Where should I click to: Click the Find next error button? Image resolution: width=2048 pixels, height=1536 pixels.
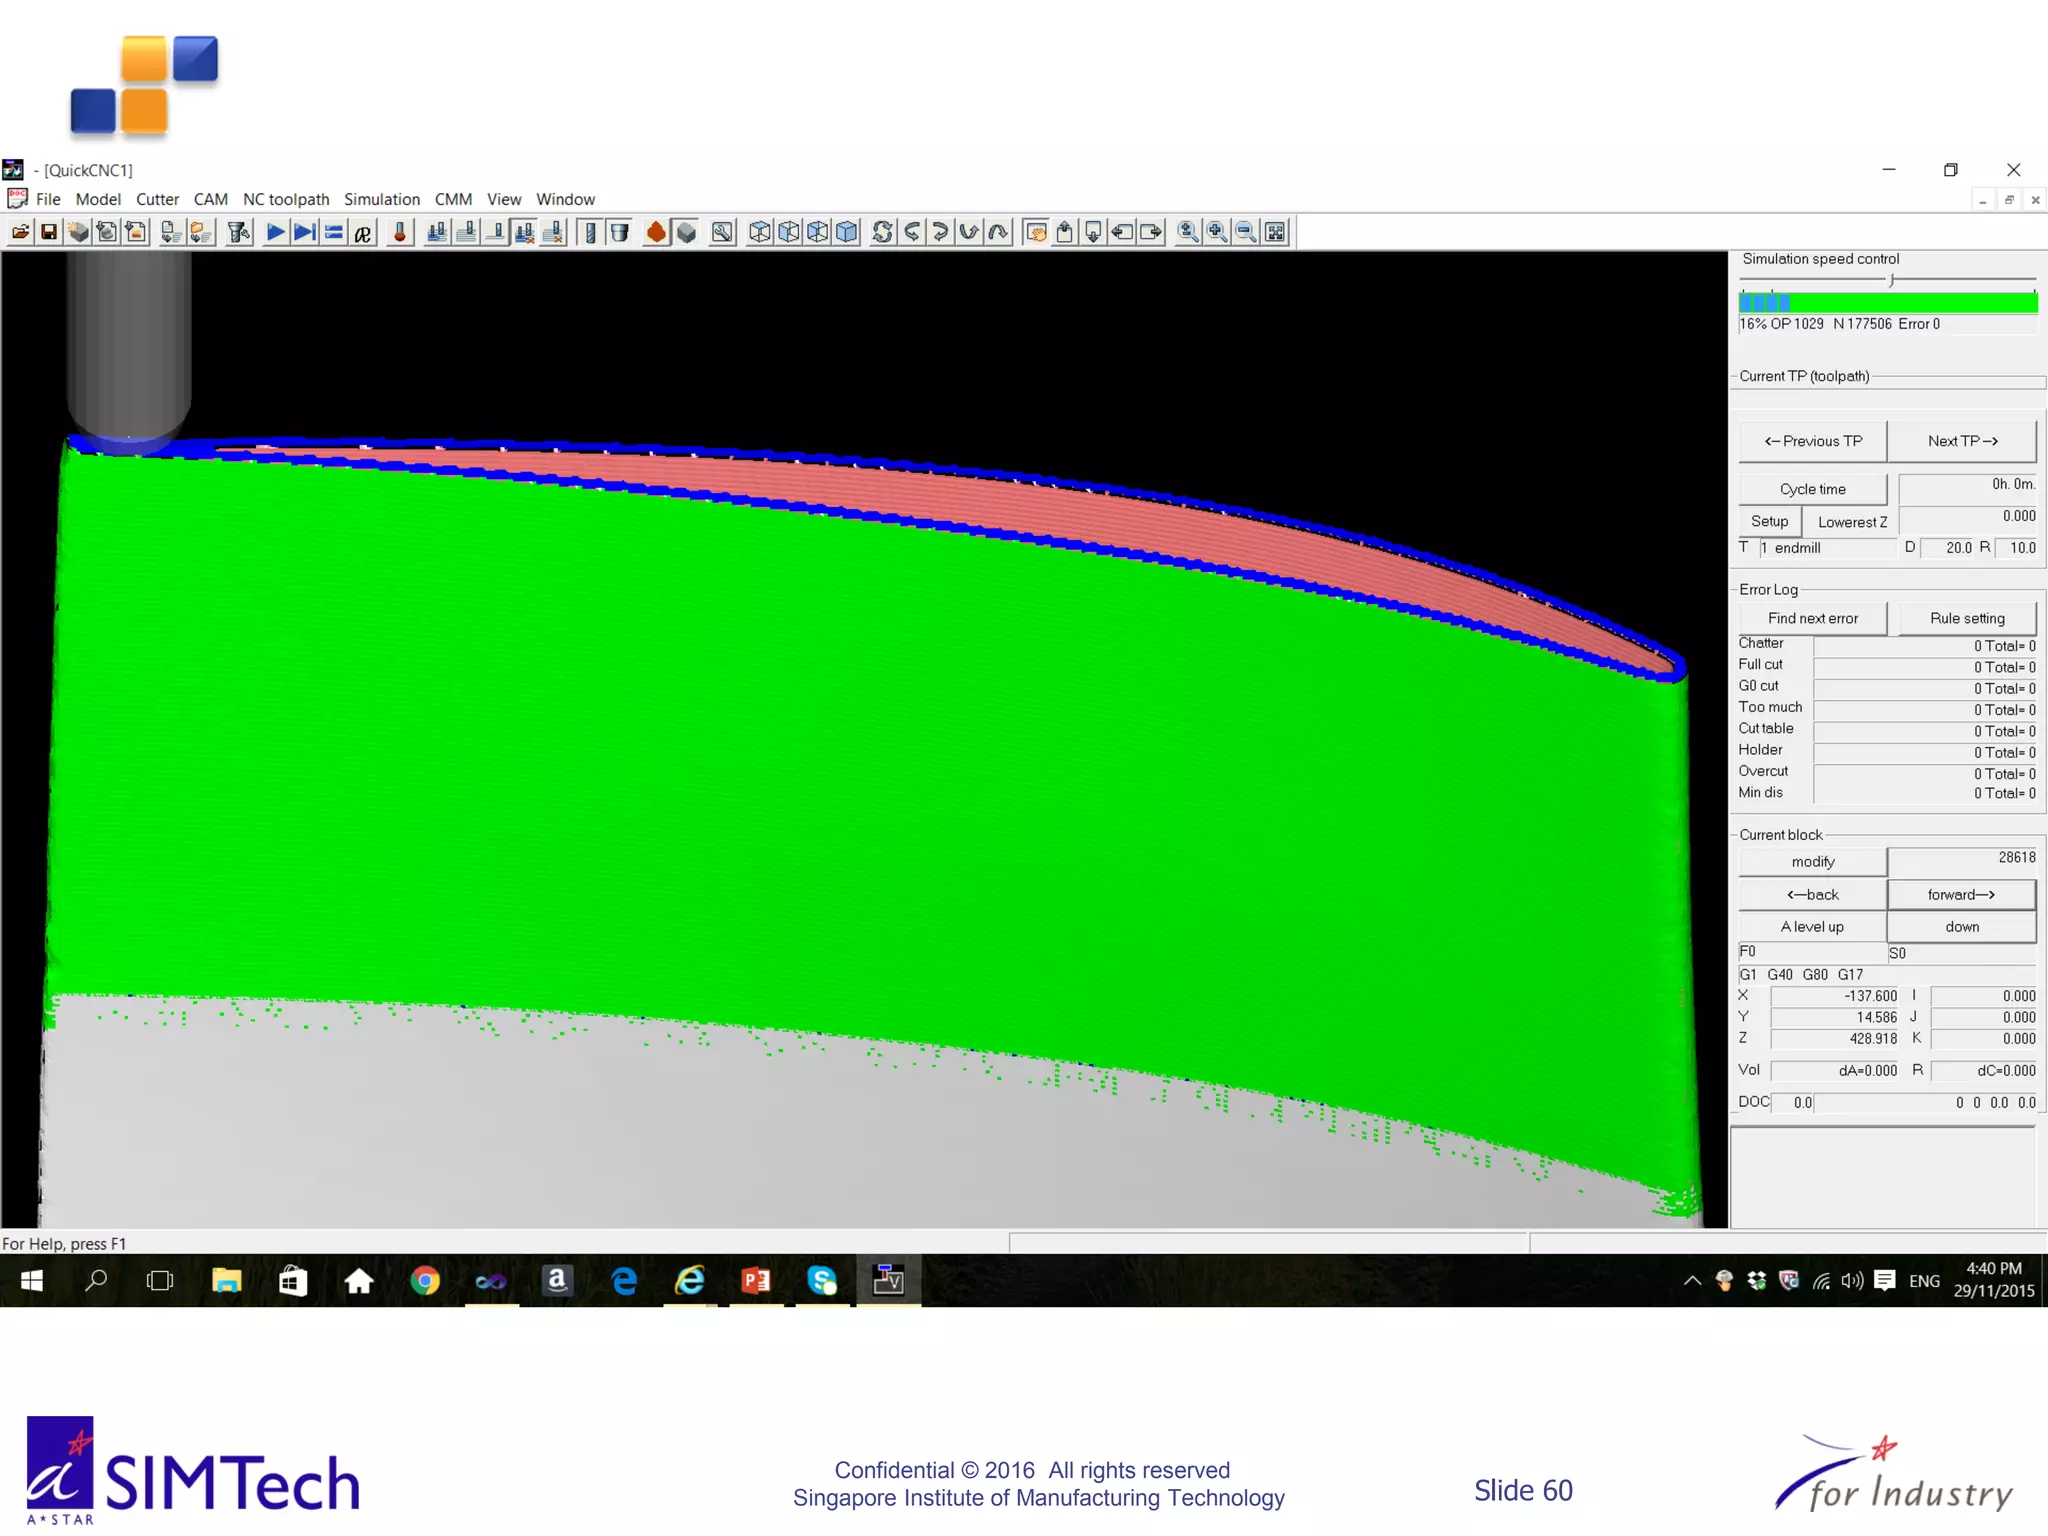1812,618
